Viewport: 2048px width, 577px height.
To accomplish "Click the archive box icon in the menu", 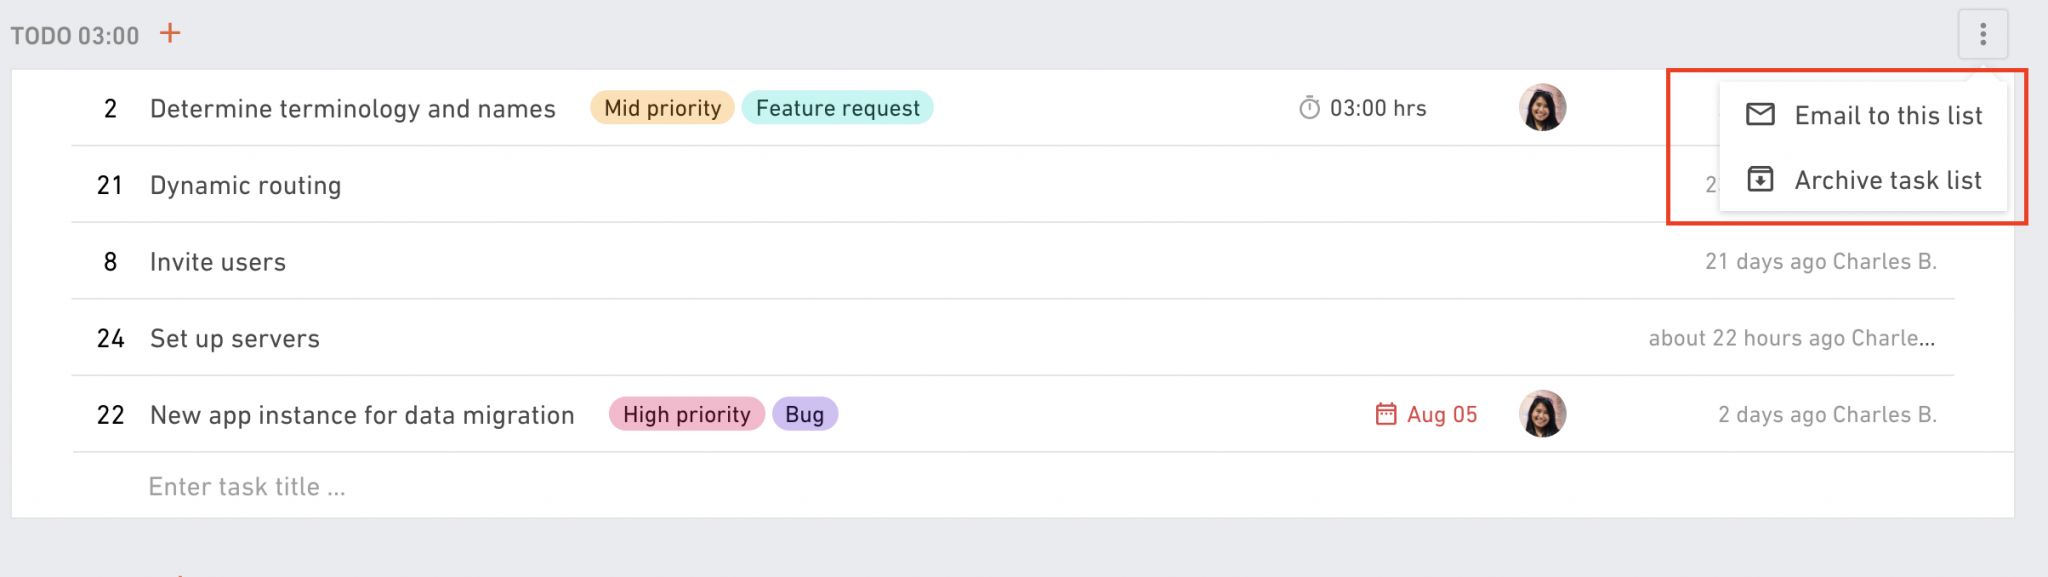I will [1760, 179].
